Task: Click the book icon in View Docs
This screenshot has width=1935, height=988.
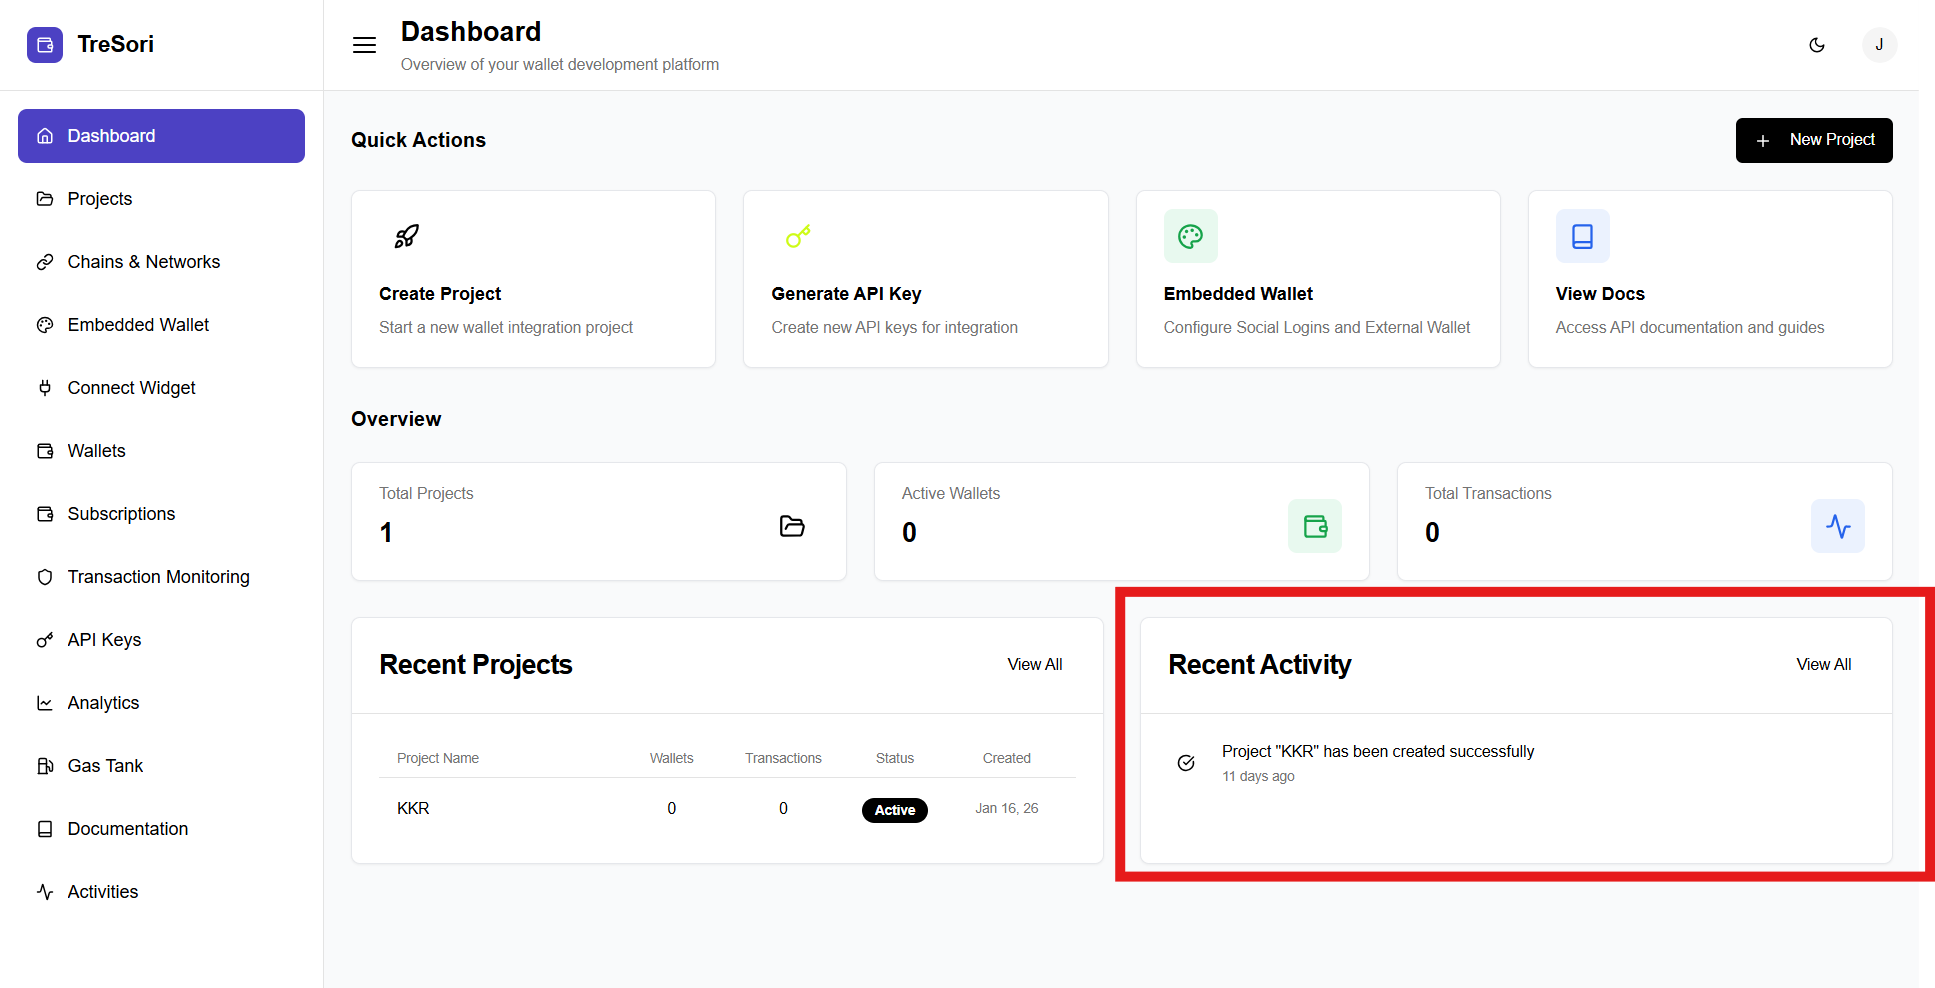Action: (x=1582, y=236)
